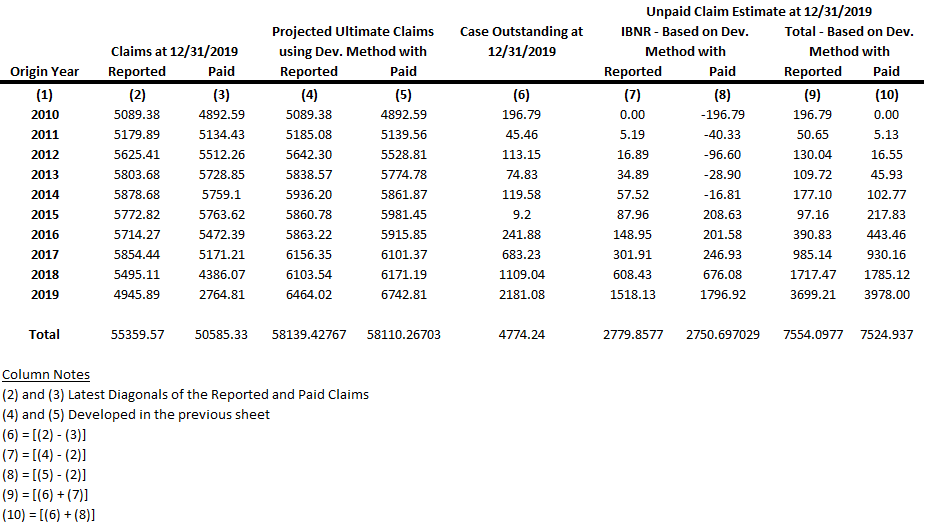Click the "Total" row label
This screenshot has width=926, height=525.
click(x=45, y=334)
